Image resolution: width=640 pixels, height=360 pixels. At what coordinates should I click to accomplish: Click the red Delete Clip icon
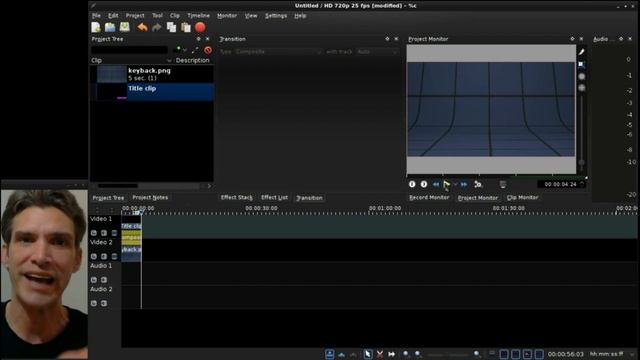(x=208, y=50)
